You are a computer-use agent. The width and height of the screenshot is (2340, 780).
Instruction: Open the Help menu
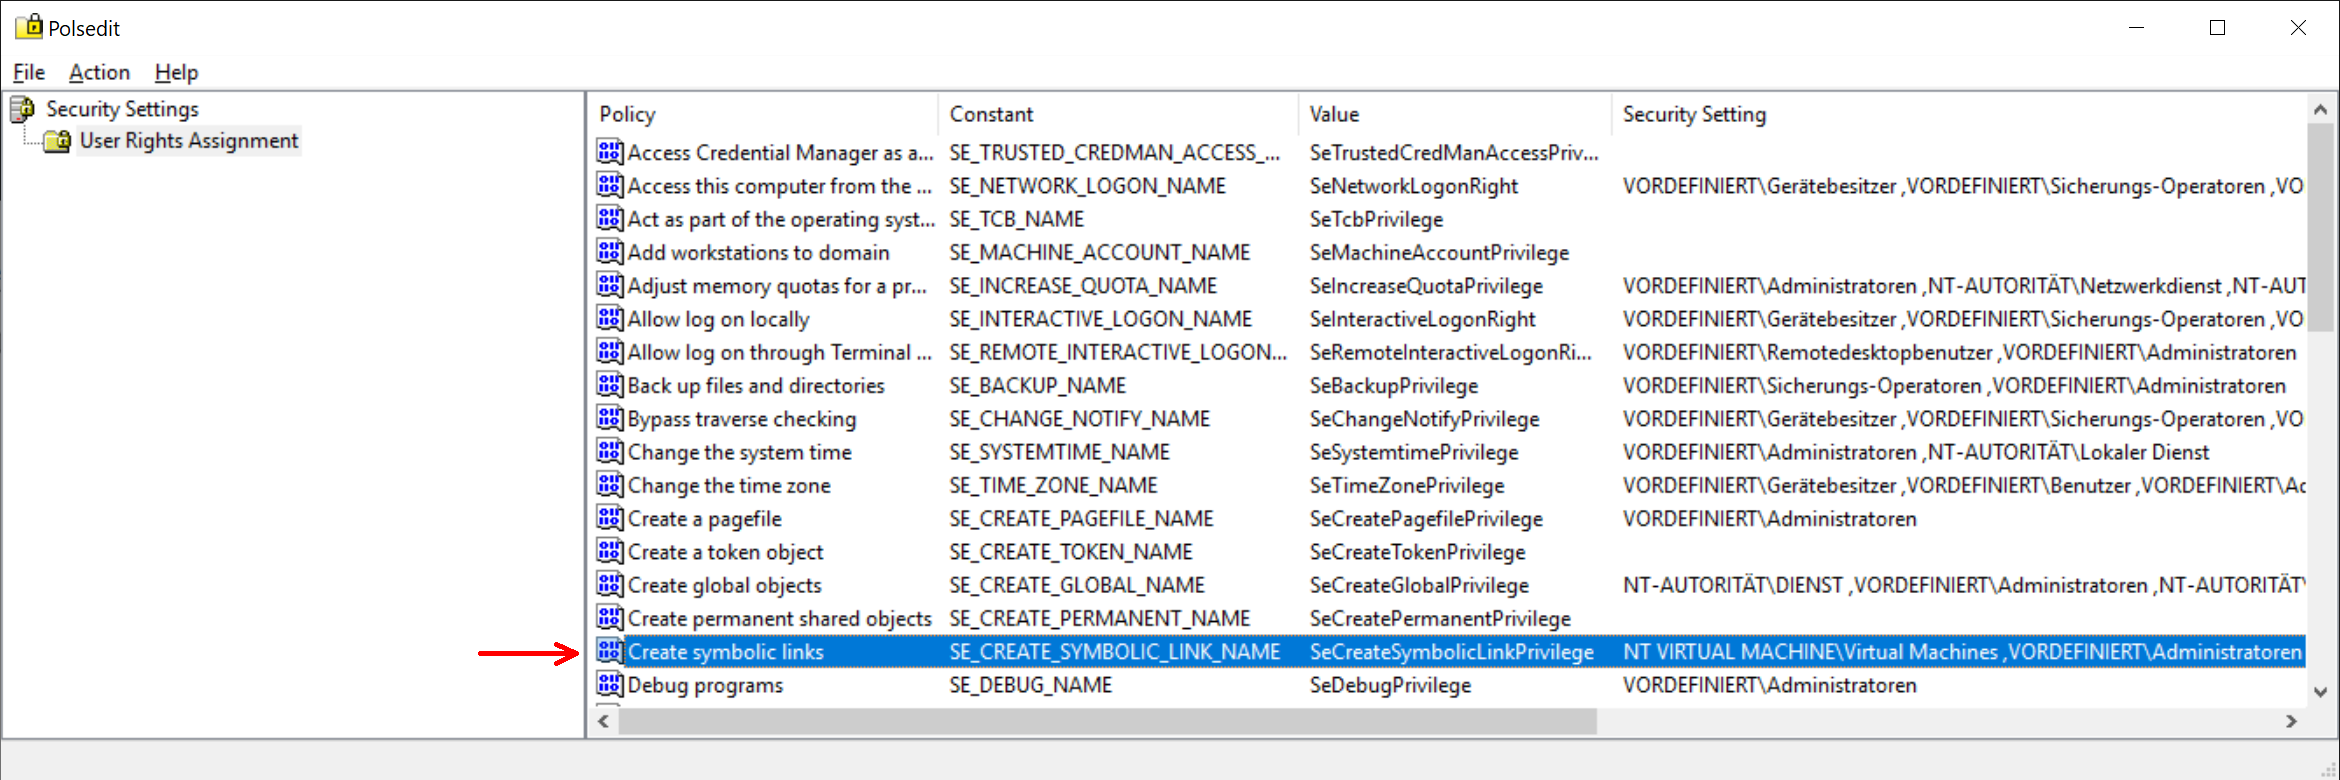click(x=176, y=72)
